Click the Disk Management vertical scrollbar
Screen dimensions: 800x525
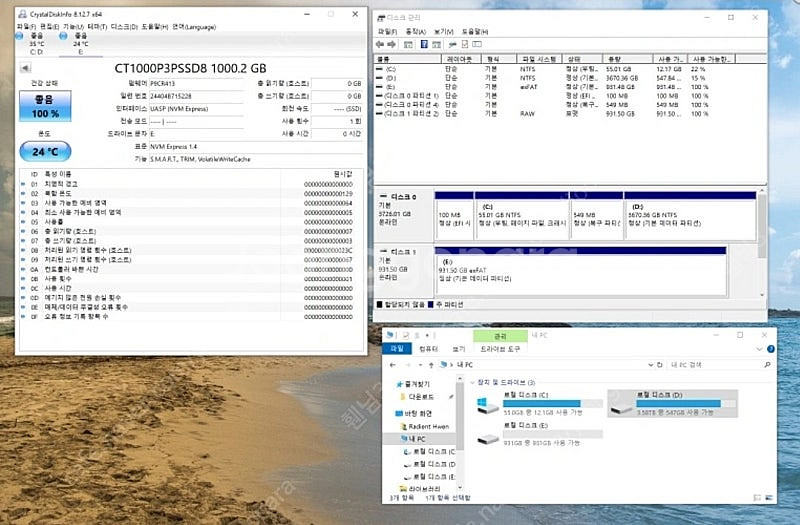tap(762, 243)
